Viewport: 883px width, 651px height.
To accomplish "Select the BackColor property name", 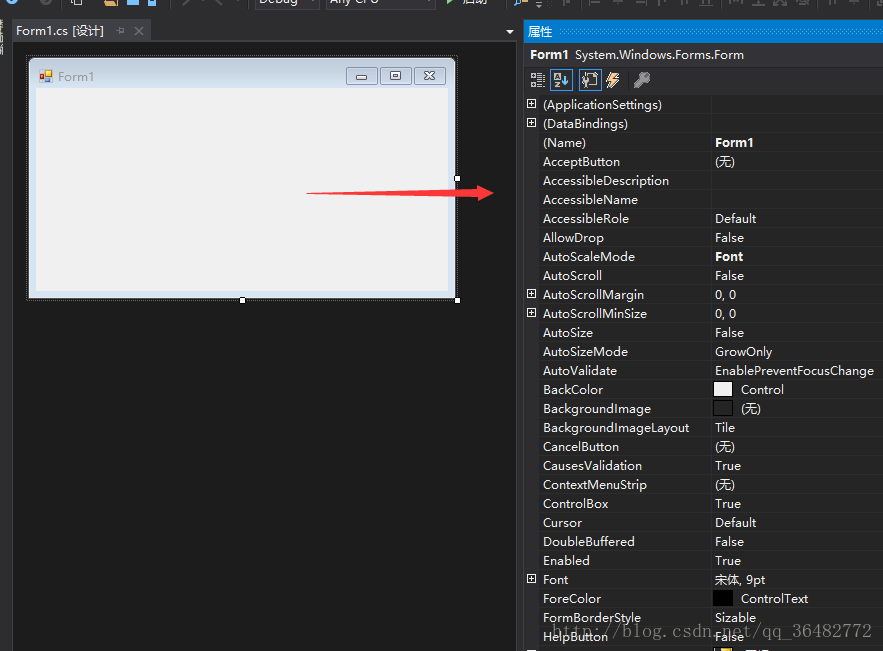I will [x=573, y=390].
